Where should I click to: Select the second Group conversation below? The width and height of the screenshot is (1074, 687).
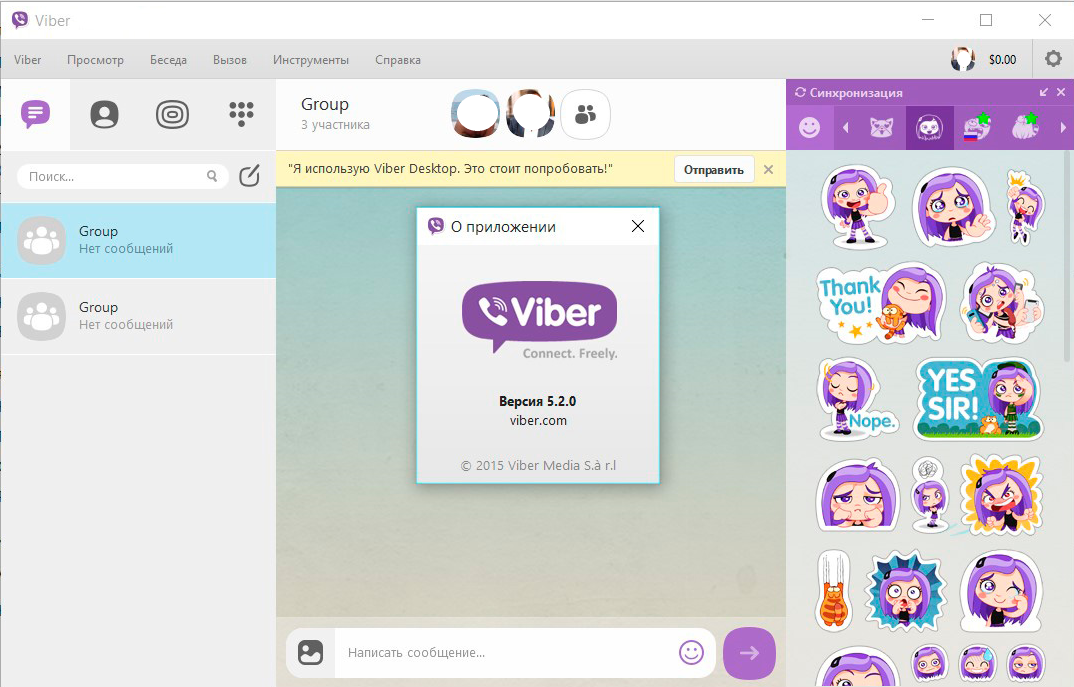(138, 316)
